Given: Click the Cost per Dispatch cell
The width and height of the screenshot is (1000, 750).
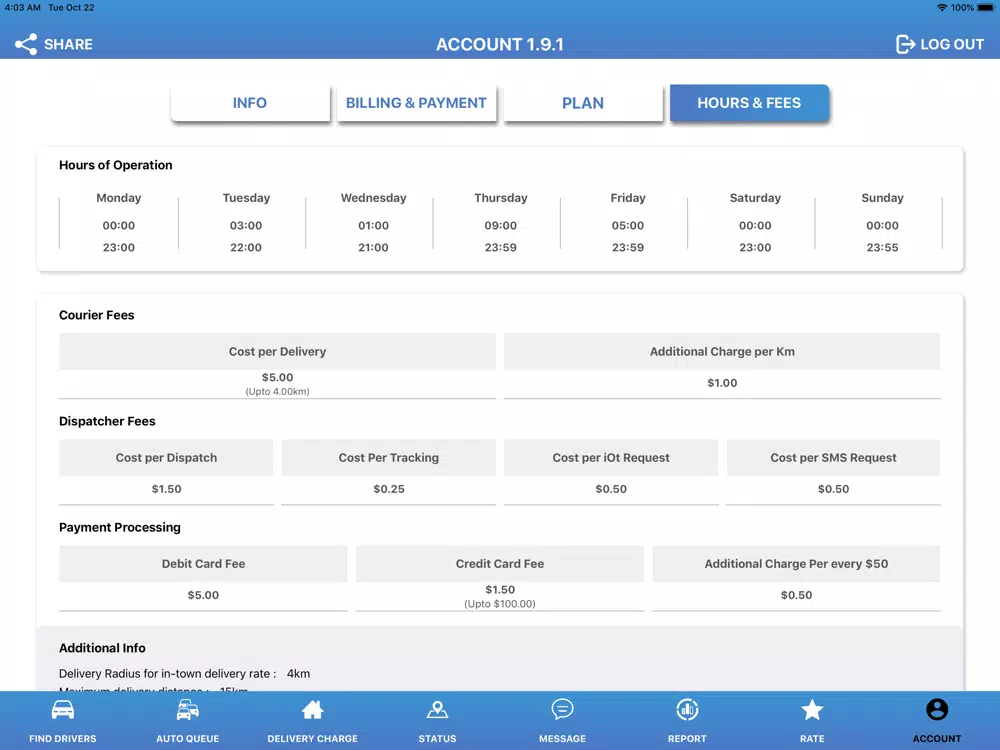Looking at the screenshot, I should pyautogui.click(x=166, y=473).
